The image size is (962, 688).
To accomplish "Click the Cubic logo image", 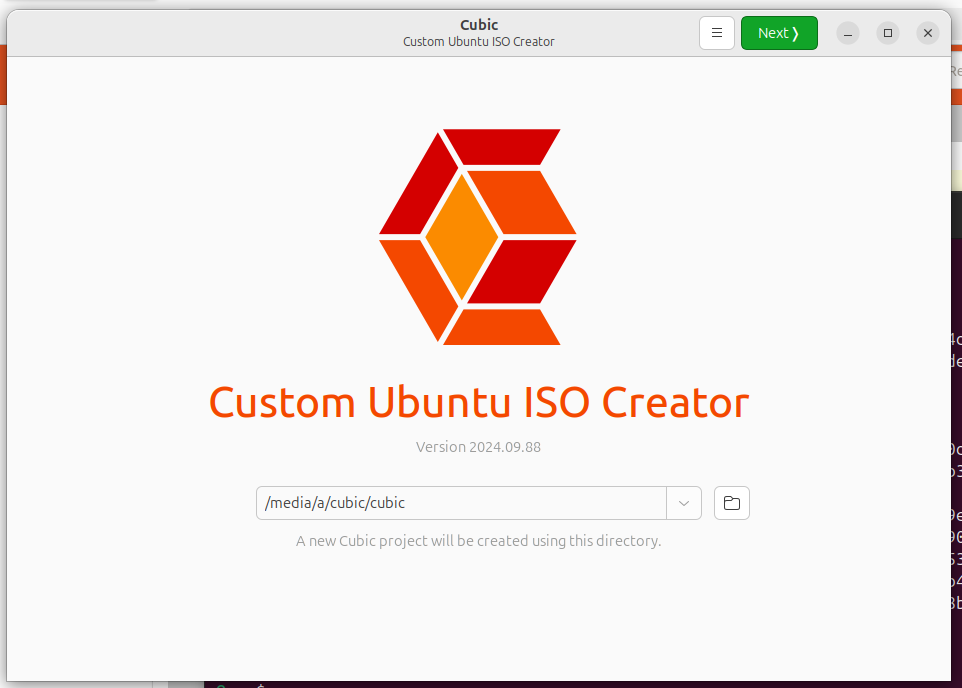I will [478, 237].
